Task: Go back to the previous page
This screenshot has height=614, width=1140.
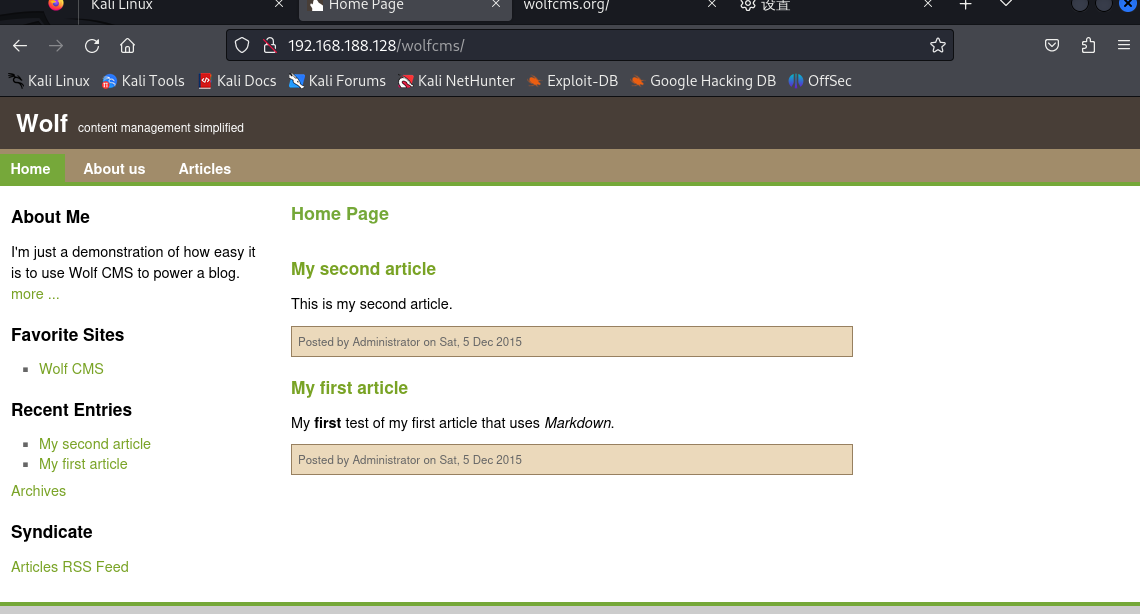Action: (x=20, y=46)
